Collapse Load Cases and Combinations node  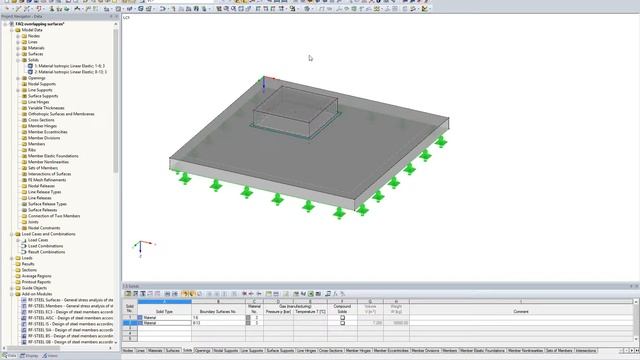point(12,234)
